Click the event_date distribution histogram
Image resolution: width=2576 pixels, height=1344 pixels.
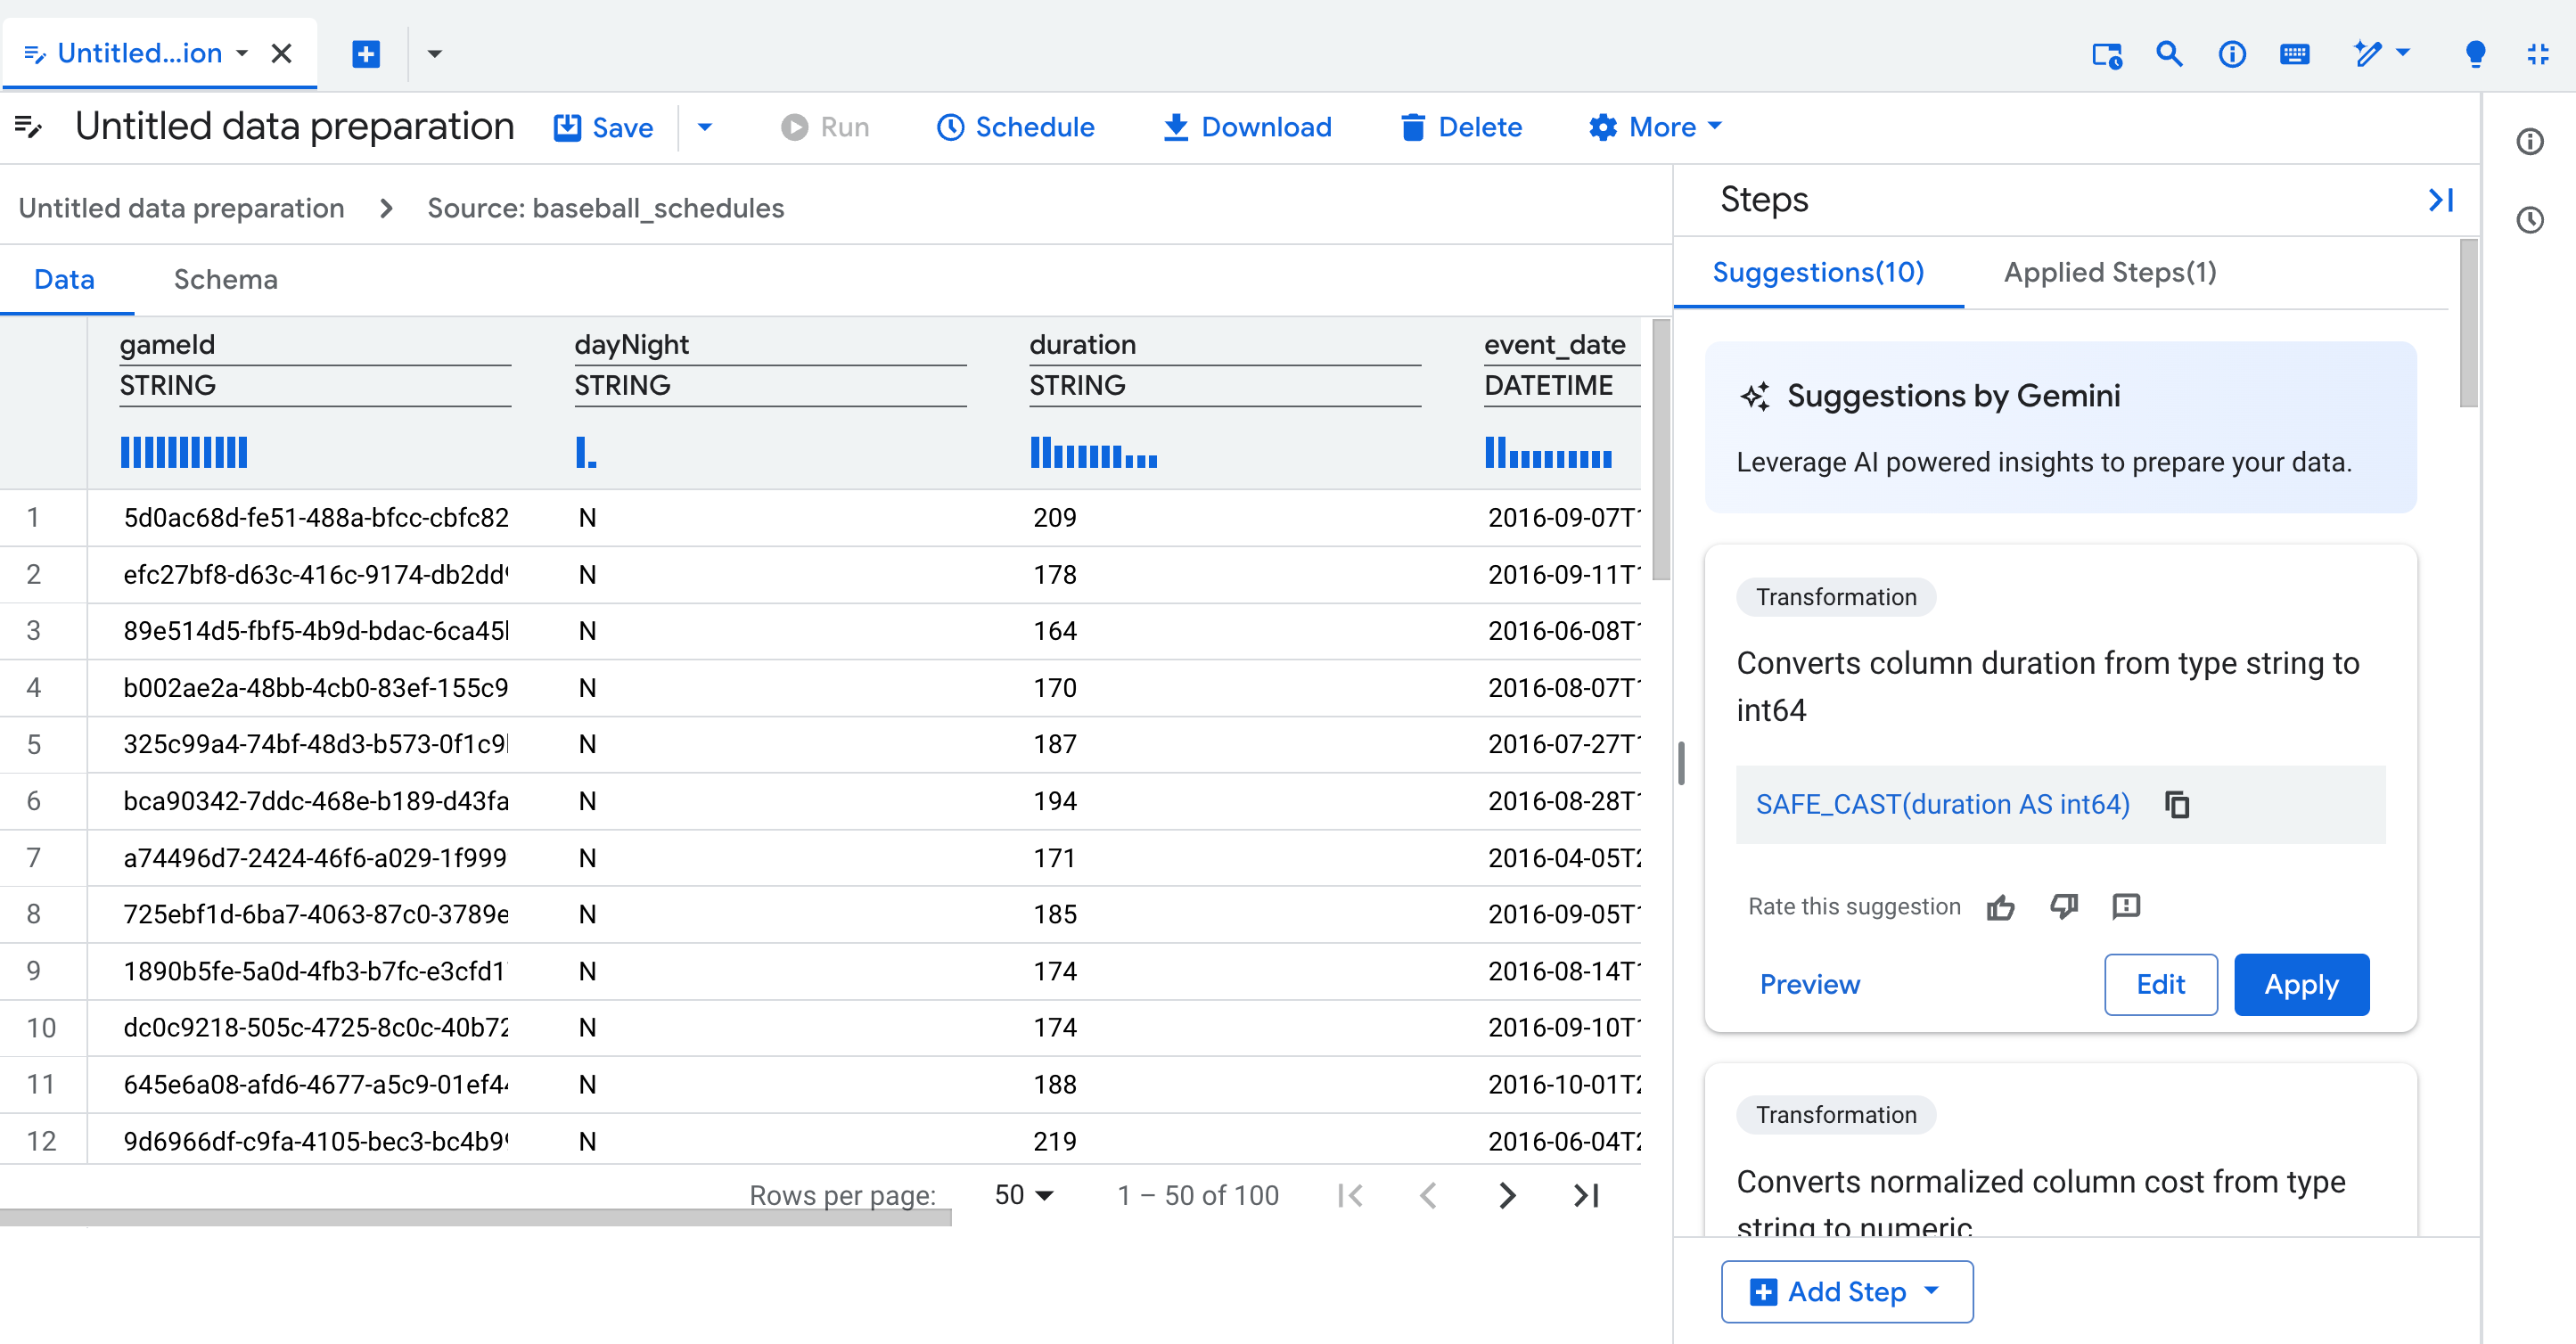pos(1548,452)
